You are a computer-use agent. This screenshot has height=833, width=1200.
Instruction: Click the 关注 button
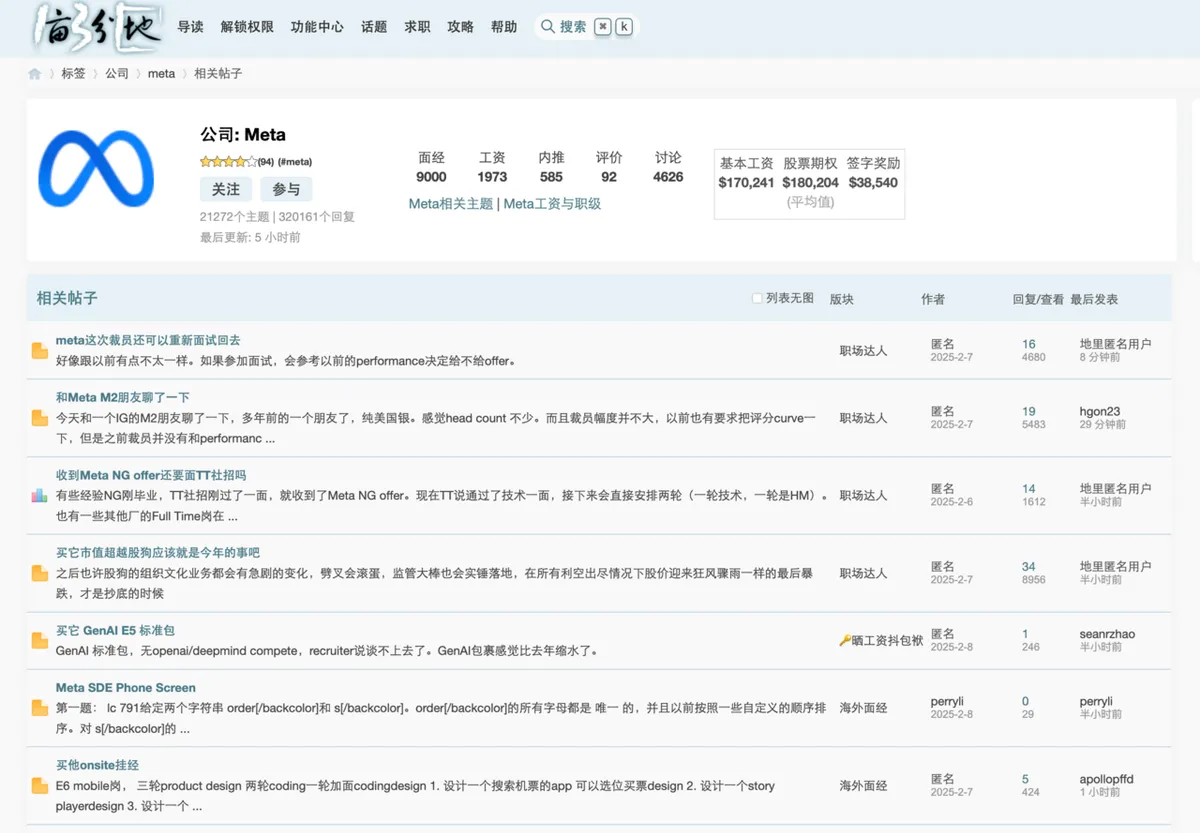click(226, 189)
